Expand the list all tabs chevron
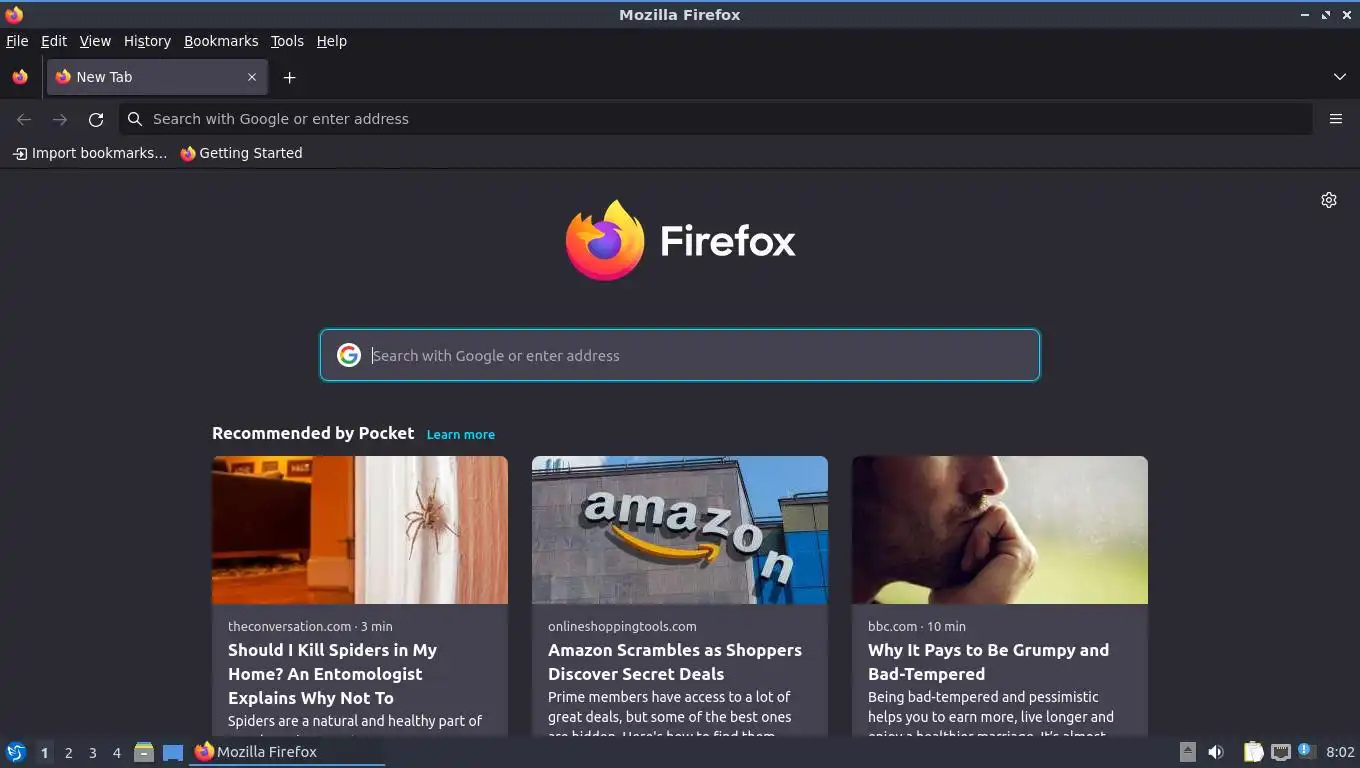The height and width of the screenshot is (768, 1360). 1340,77
